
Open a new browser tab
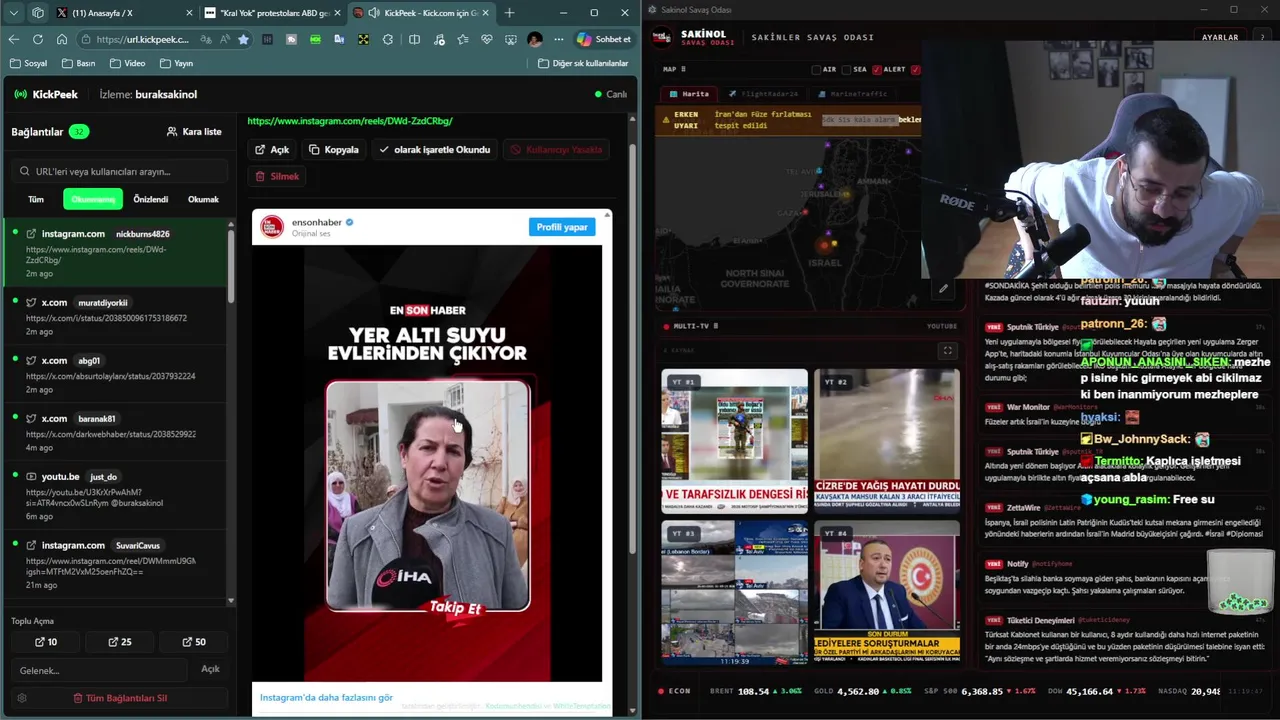coord(509,13)
